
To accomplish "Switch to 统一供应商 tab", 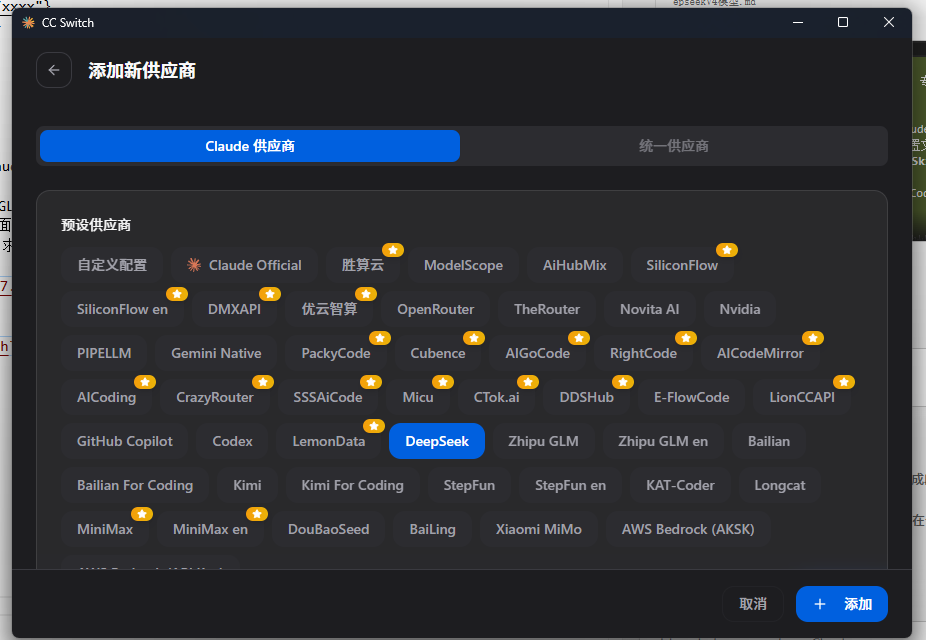I will 673,146.
